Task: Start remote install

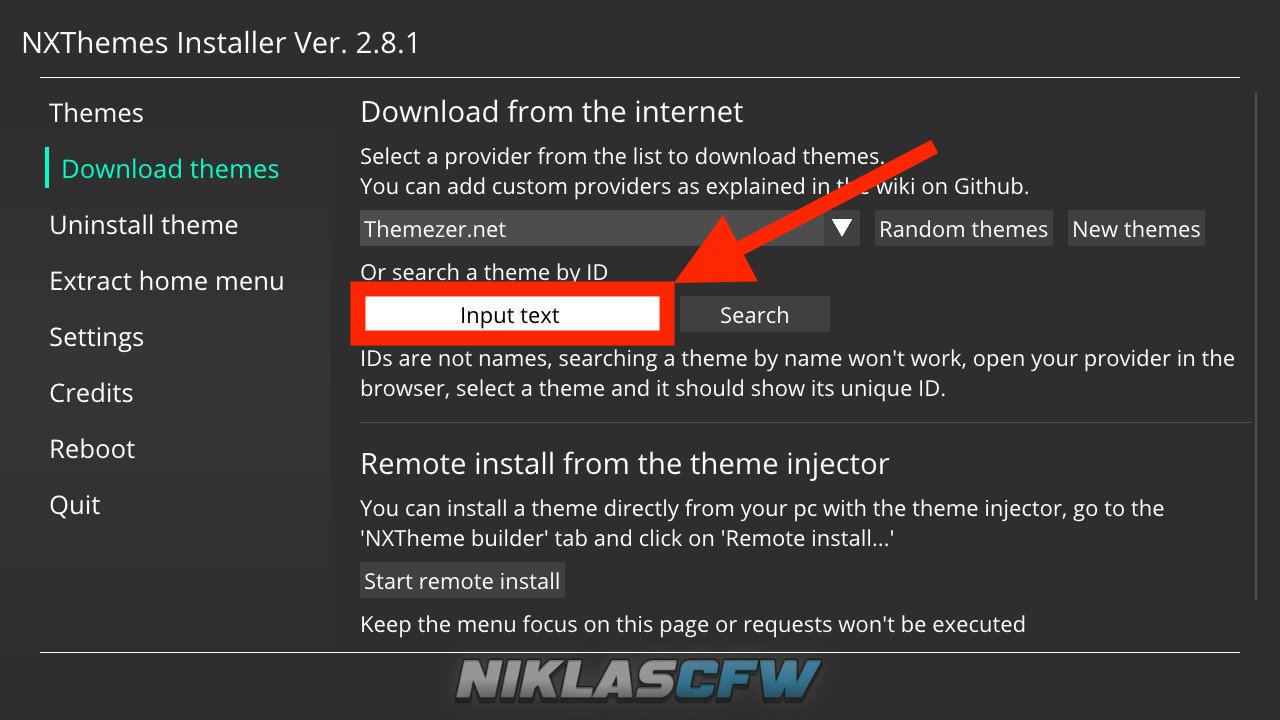Action: [462, 580]
